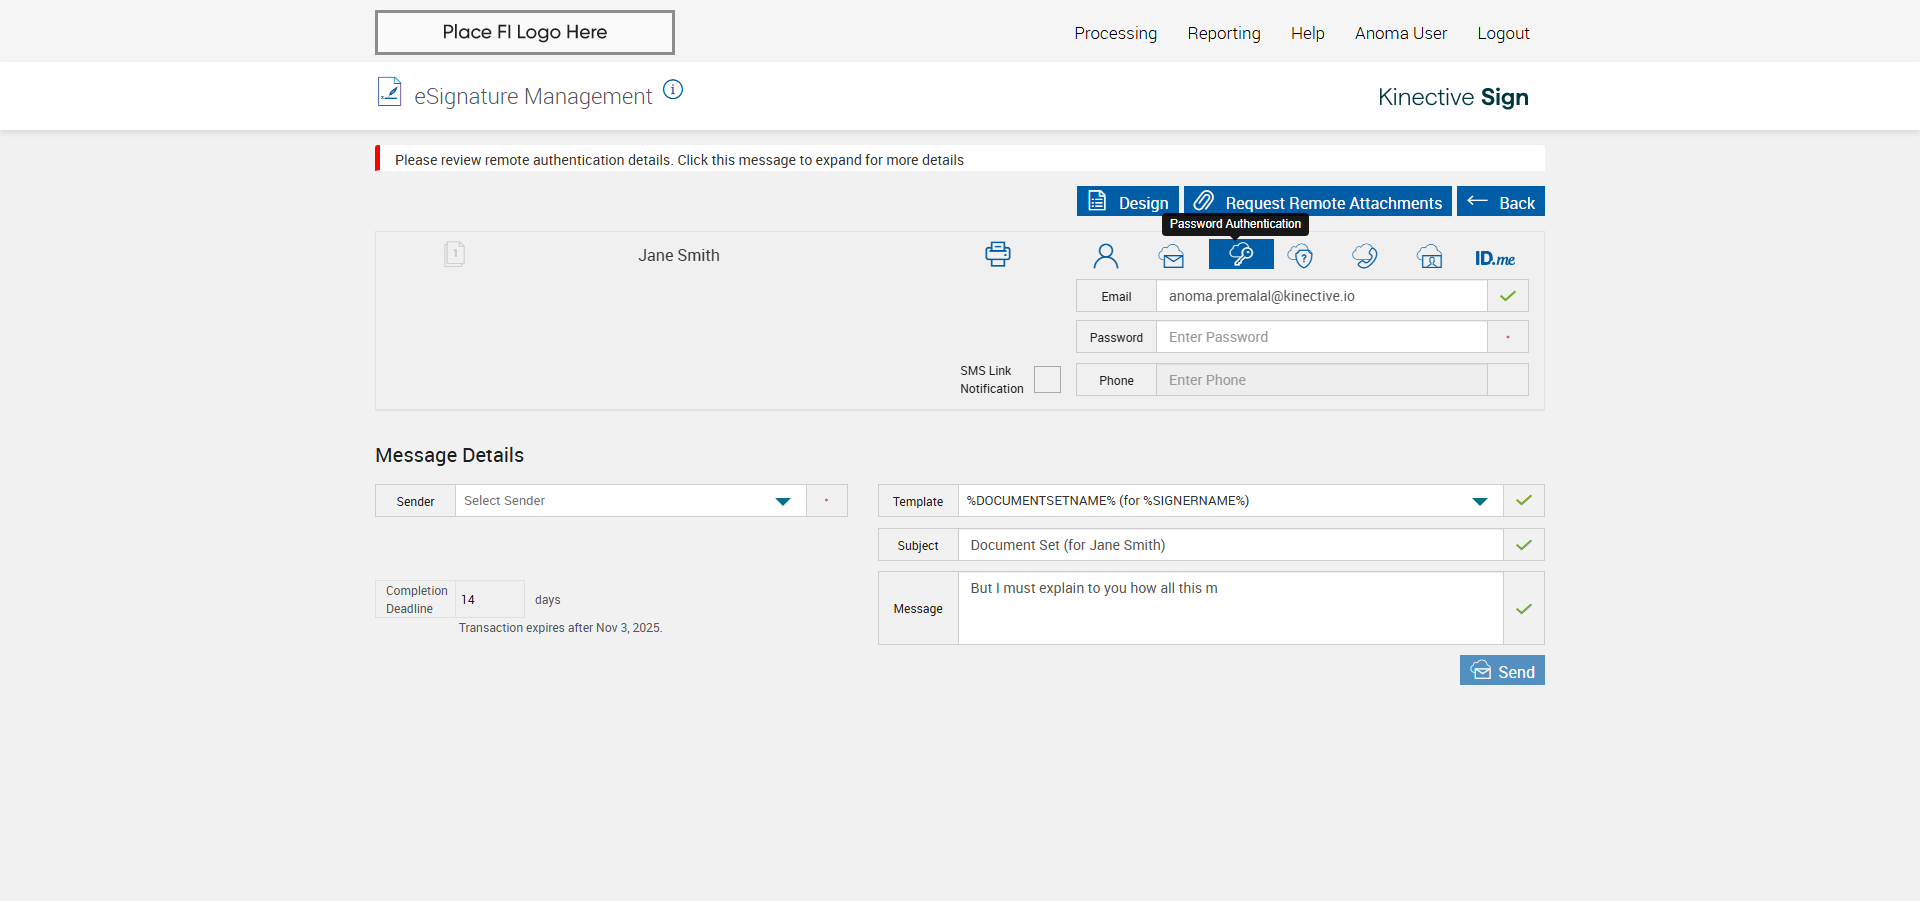Click the Enter Password field
The image size is (1920, 901).
click(1320, 337)
